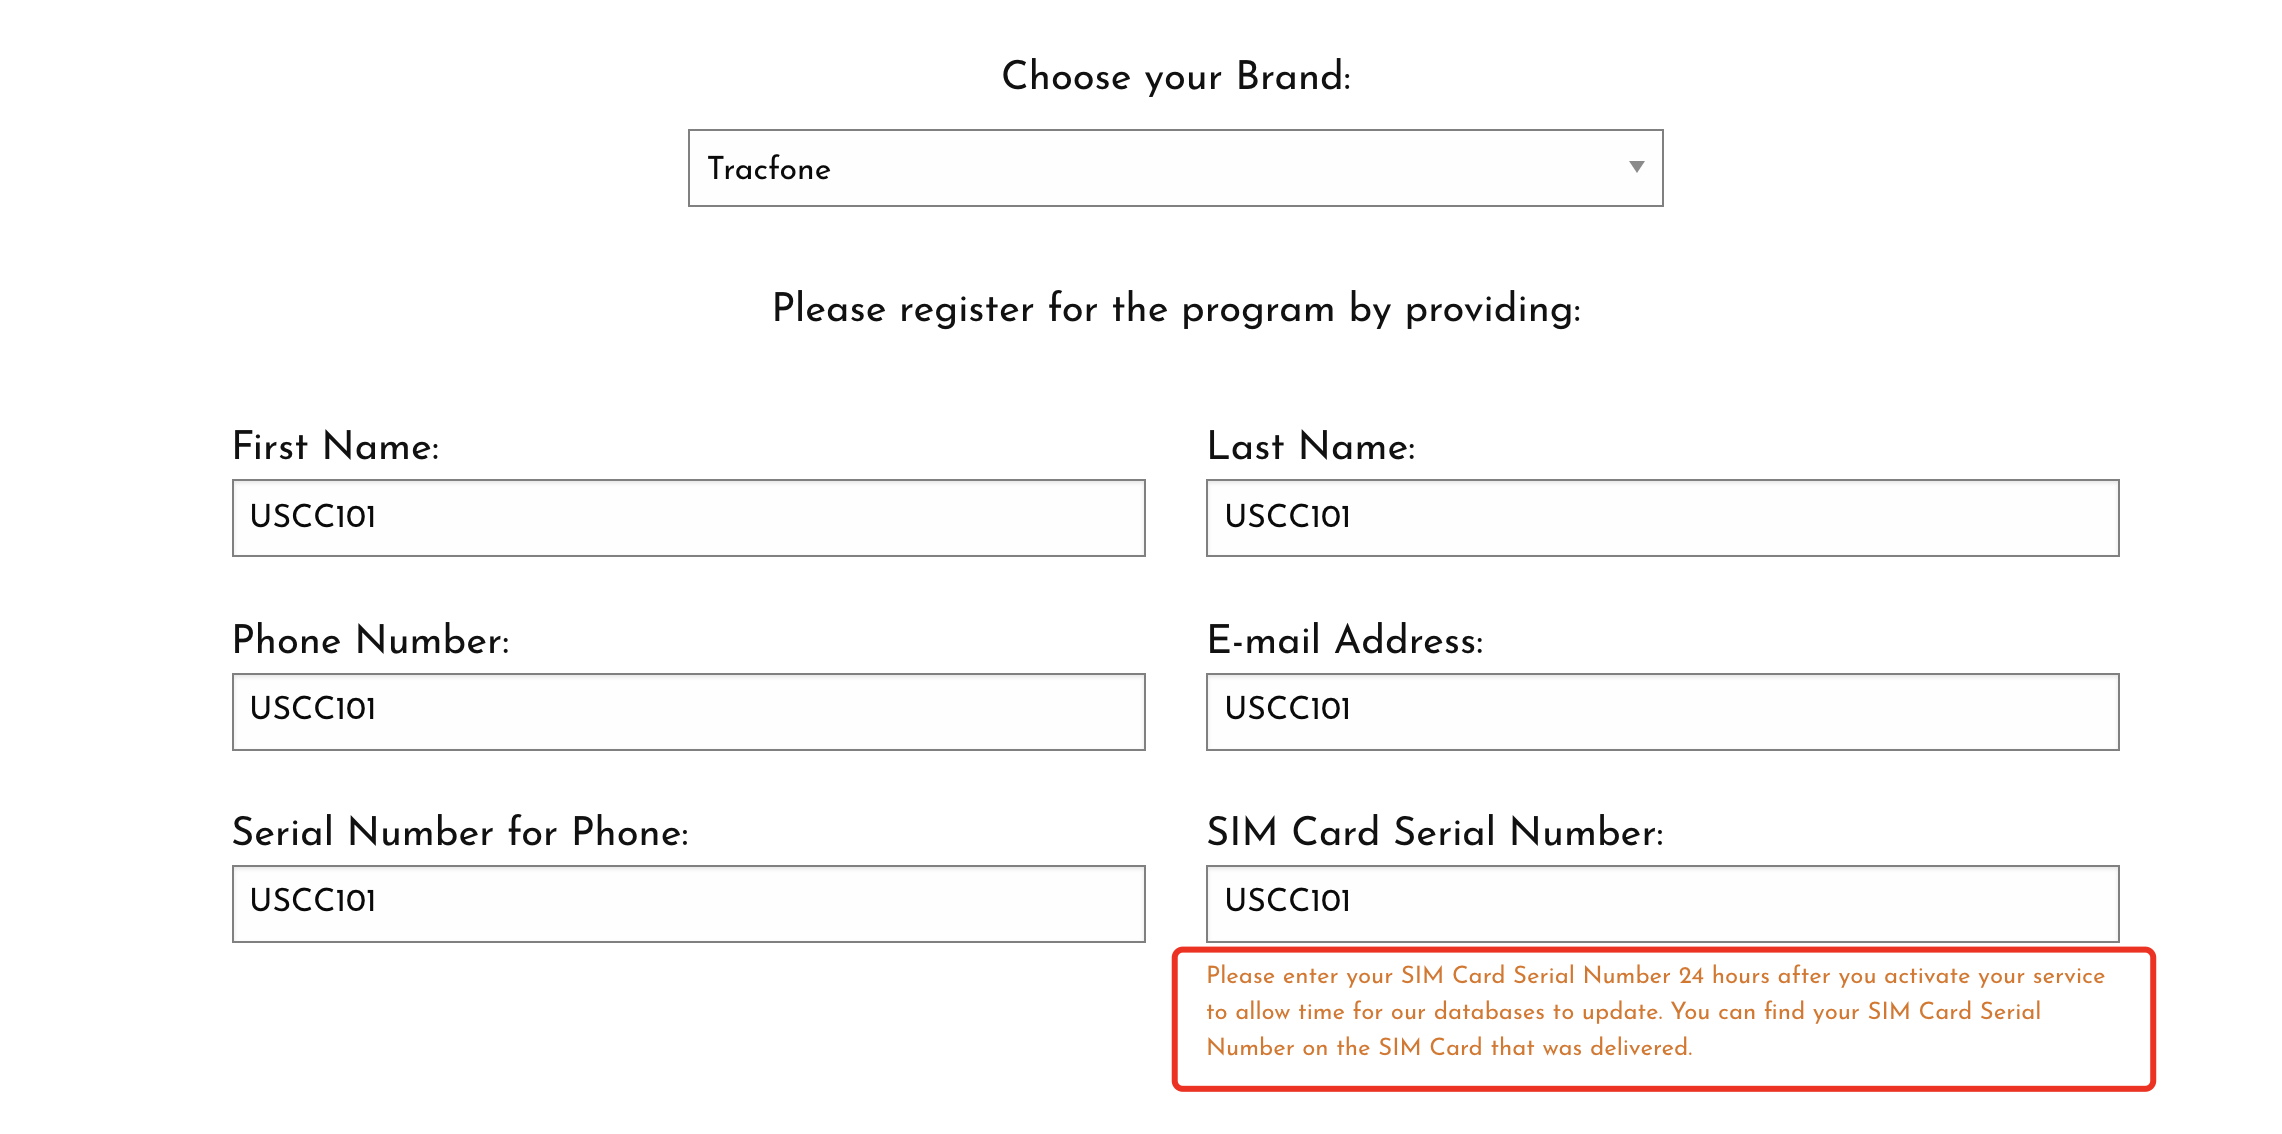Click the "First Name:" label
Image resolution: width=2282 pixels, height=1134 pixels.
point(336,446)
